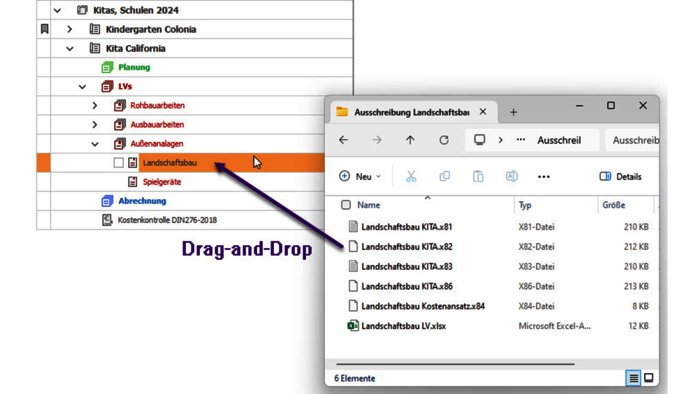Collapse the Kitas, Schulen 2024 node
Image resolution: width=700 pixels, height=394 pixels.
[x=57, y=10]
